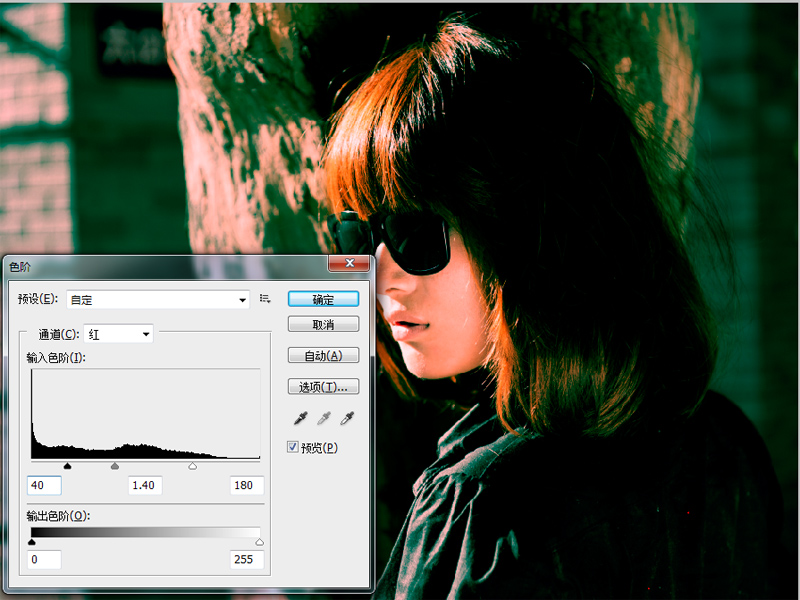Viewport: 800px width, 600px height.
Task: Click the 取消 (Cancel) button
Action: pyautogui.click(x=323, y=325)
